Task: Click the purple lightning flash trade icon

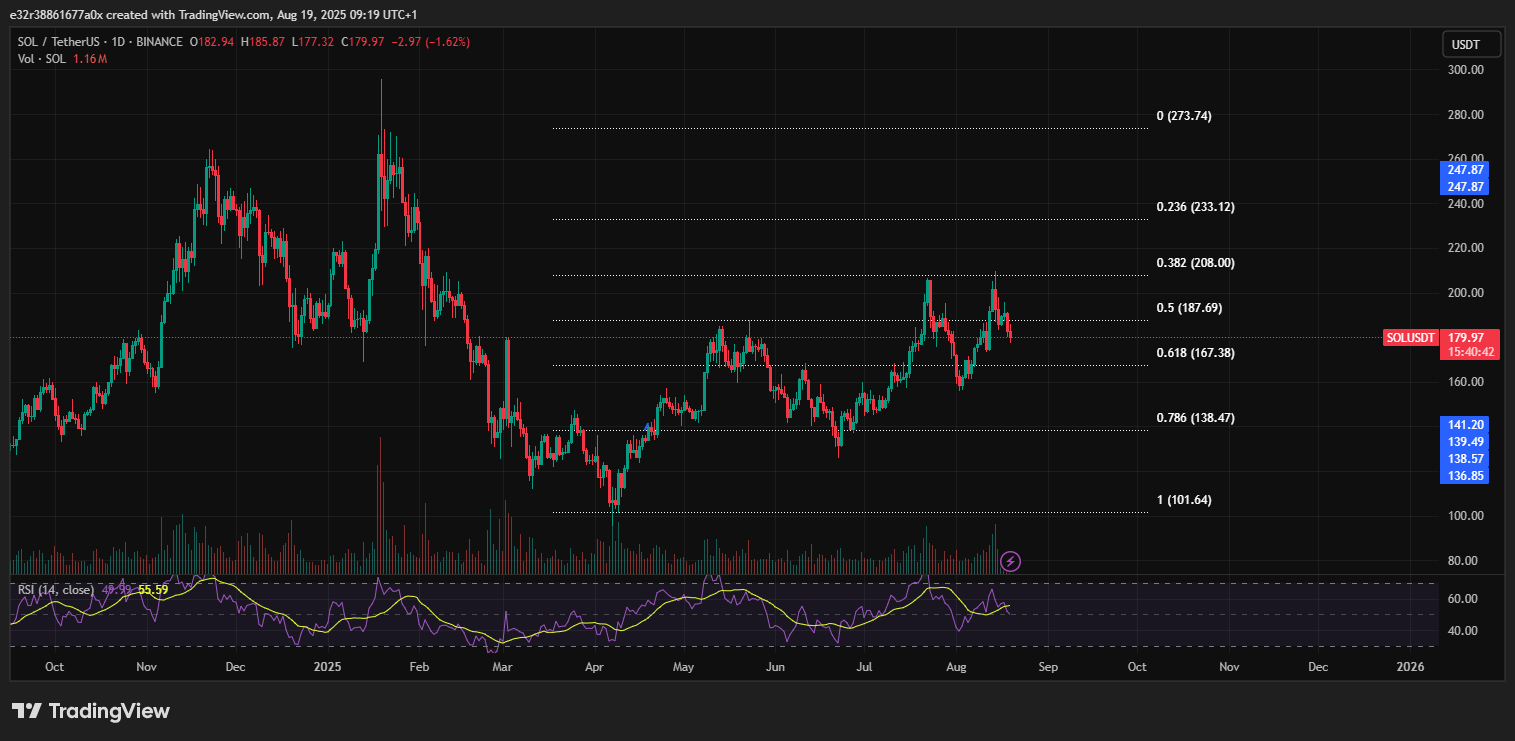Action: click(x=1010, y=561)
